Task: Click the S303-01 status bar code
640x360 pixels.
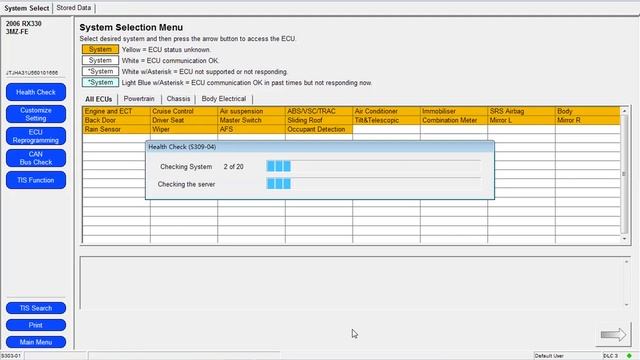Action: tap(11, 356)
